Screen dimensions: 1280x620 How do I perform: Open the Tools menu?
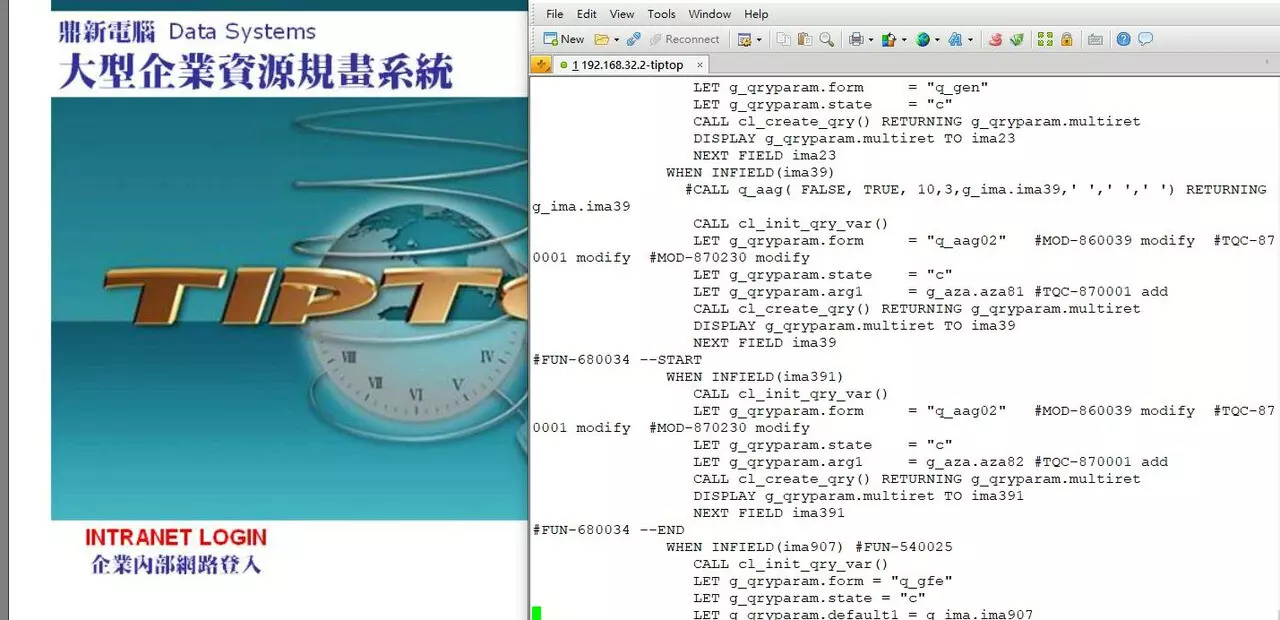click(x=661, y=14)
